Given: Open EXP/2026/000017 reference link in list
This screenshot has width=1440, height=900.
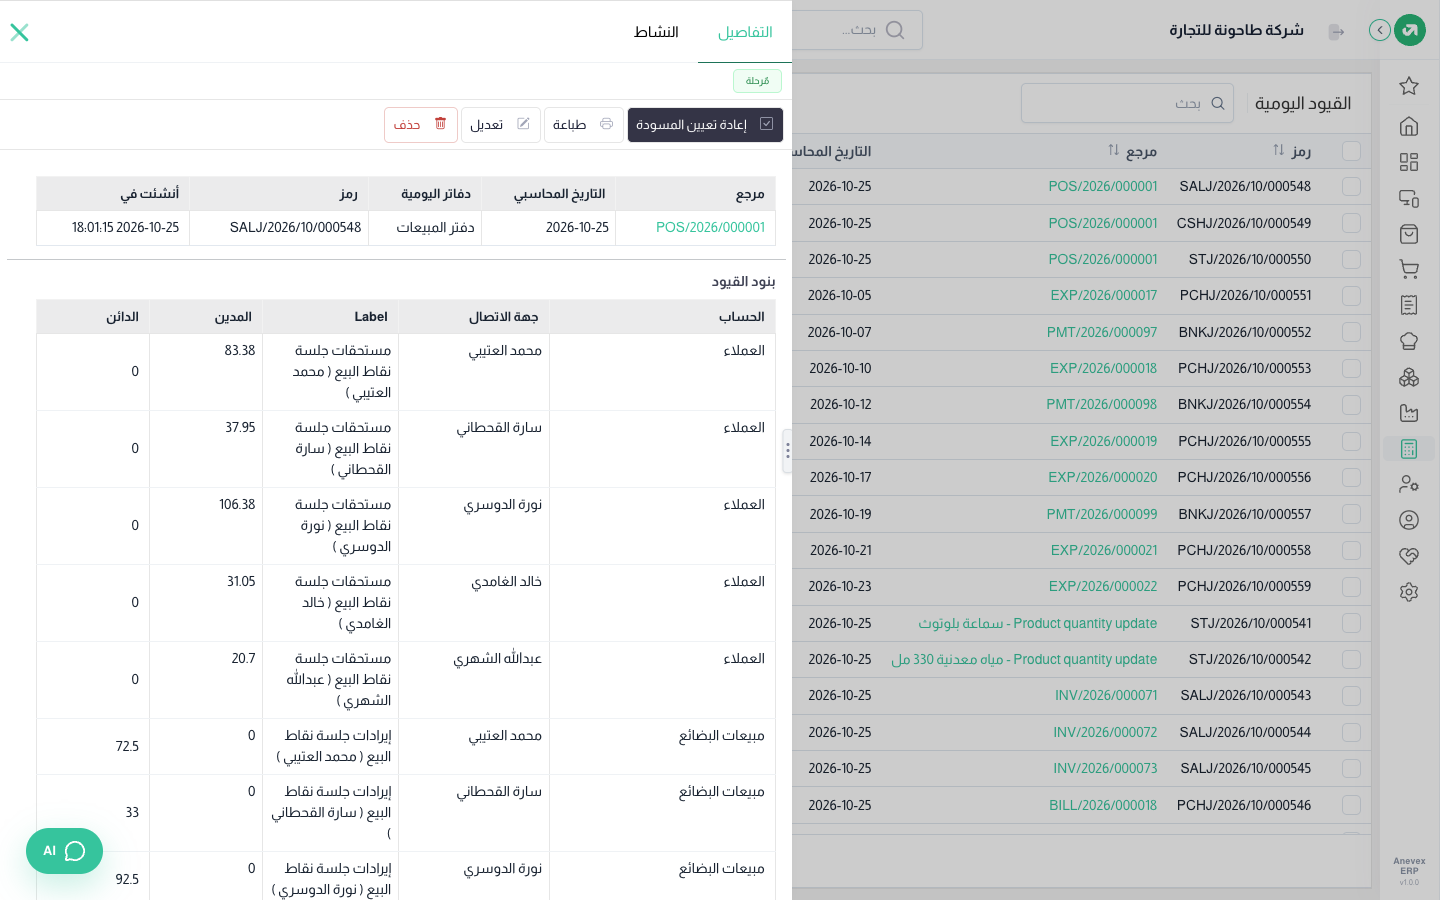Looking at the screenshot, I should point(1103,296).
